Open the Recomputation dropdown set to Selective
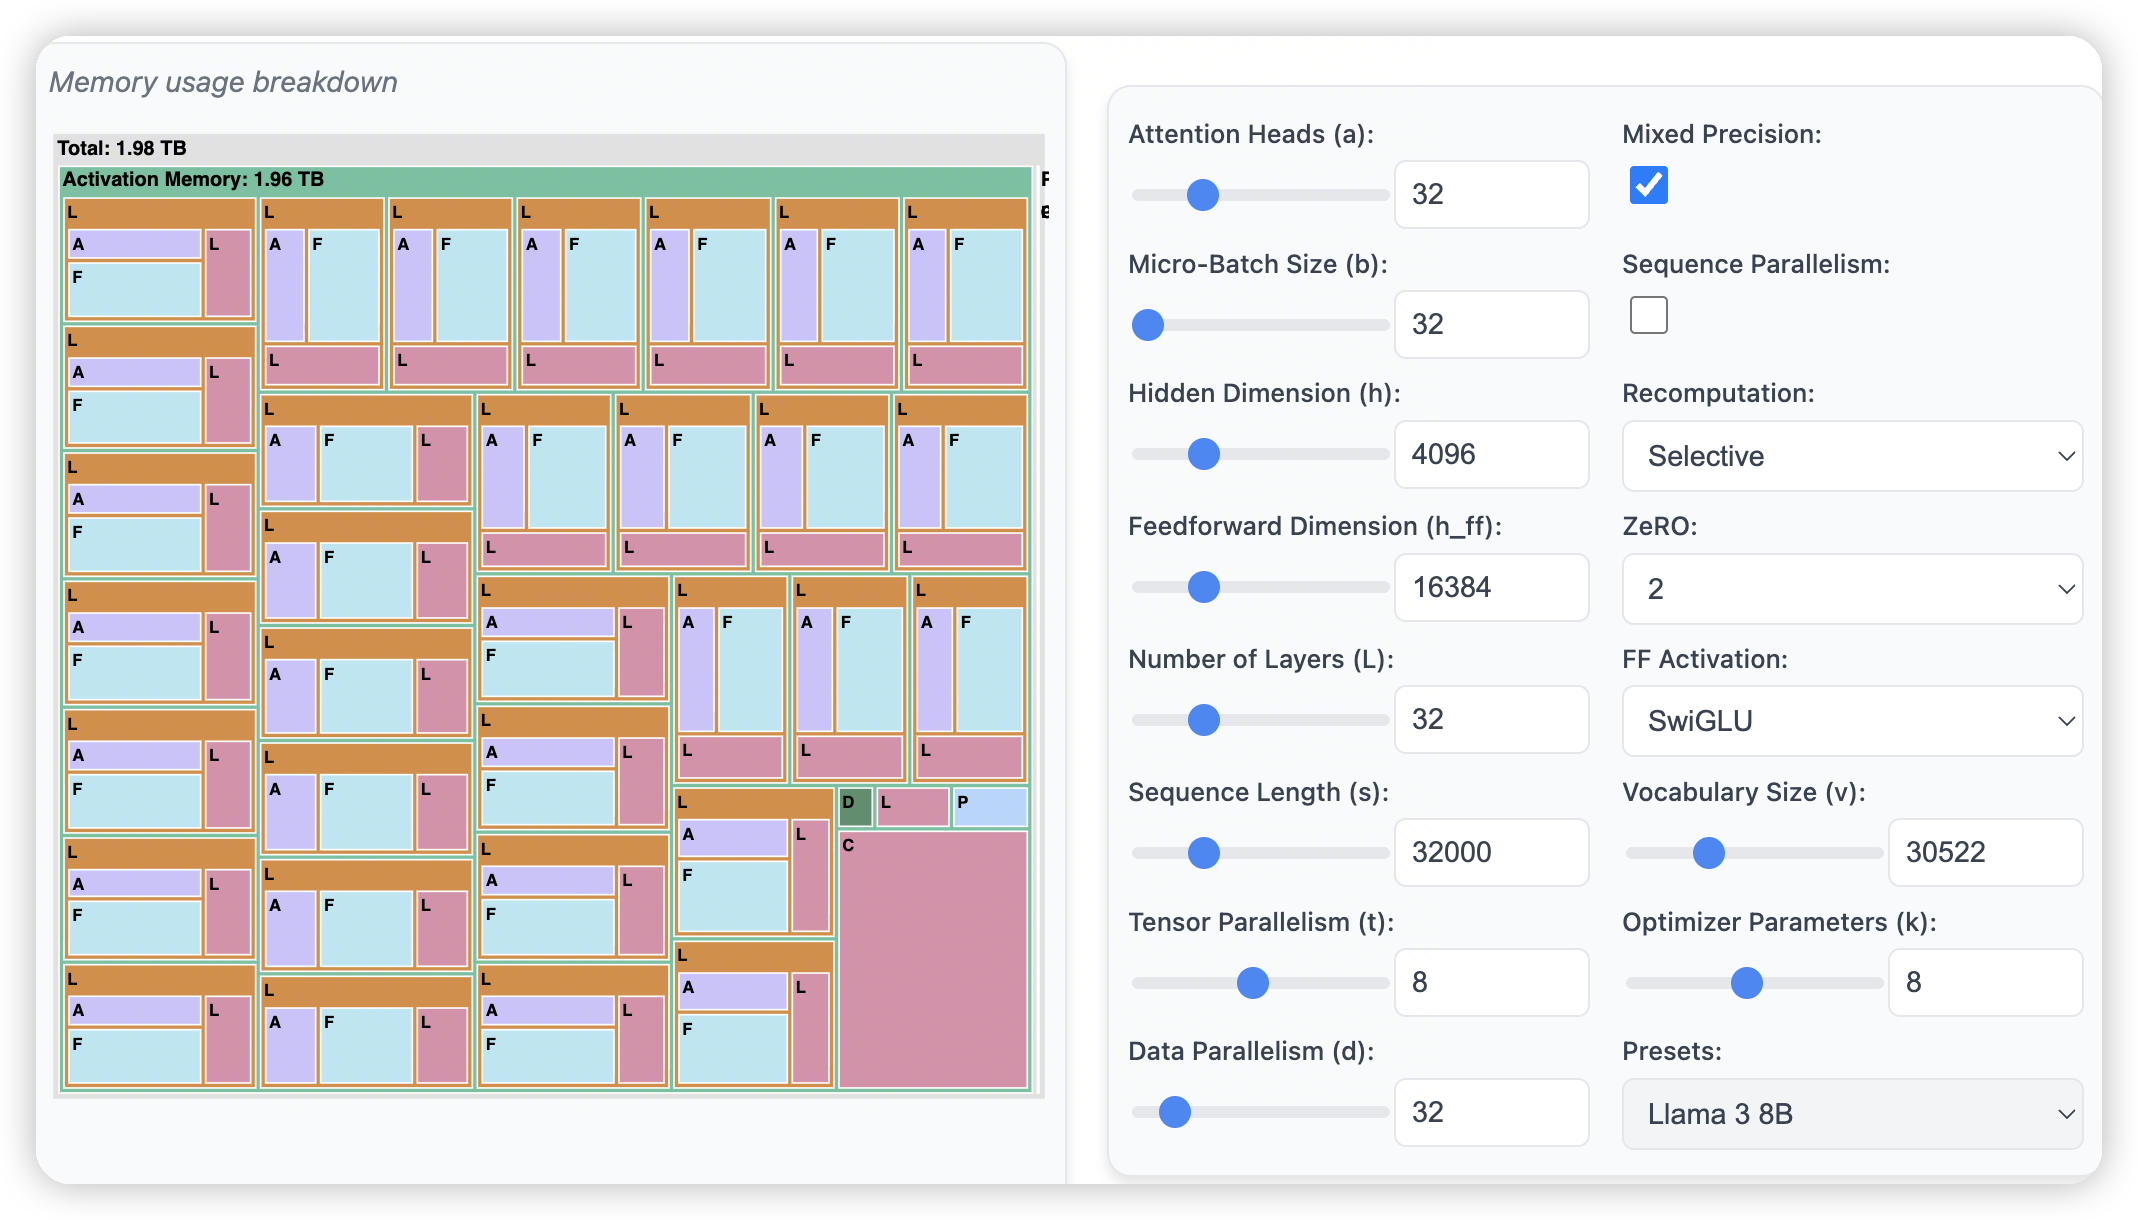 click(x=1851, y=456)
